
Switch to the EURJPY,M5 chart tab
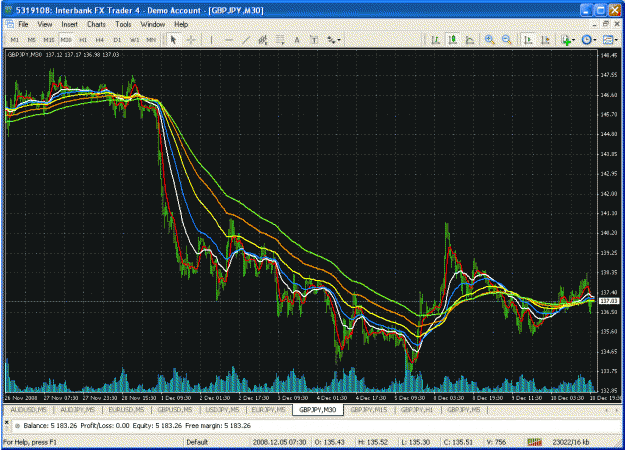[x=269, y=410]
